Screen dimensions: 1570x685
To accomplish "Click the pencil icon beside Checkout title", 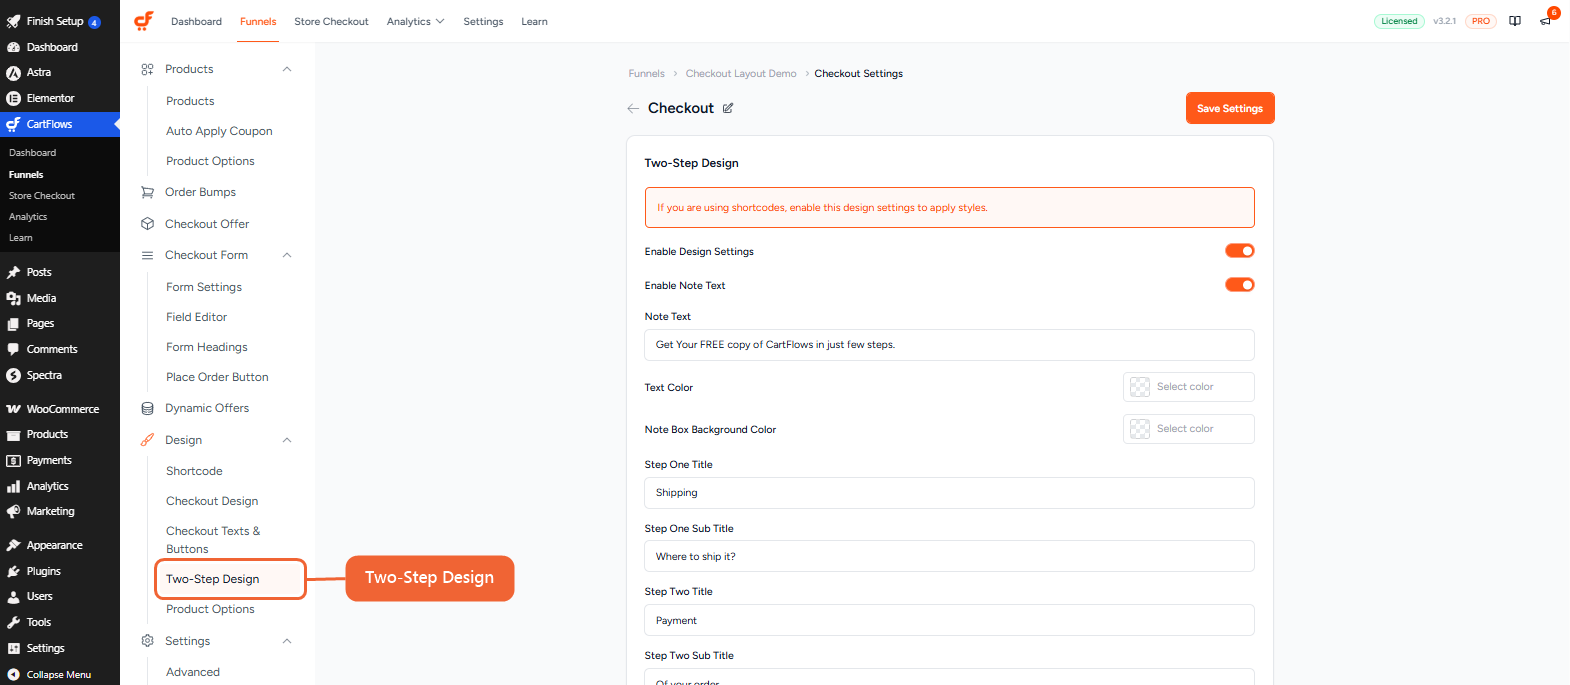I will click(x=728, y=108).
